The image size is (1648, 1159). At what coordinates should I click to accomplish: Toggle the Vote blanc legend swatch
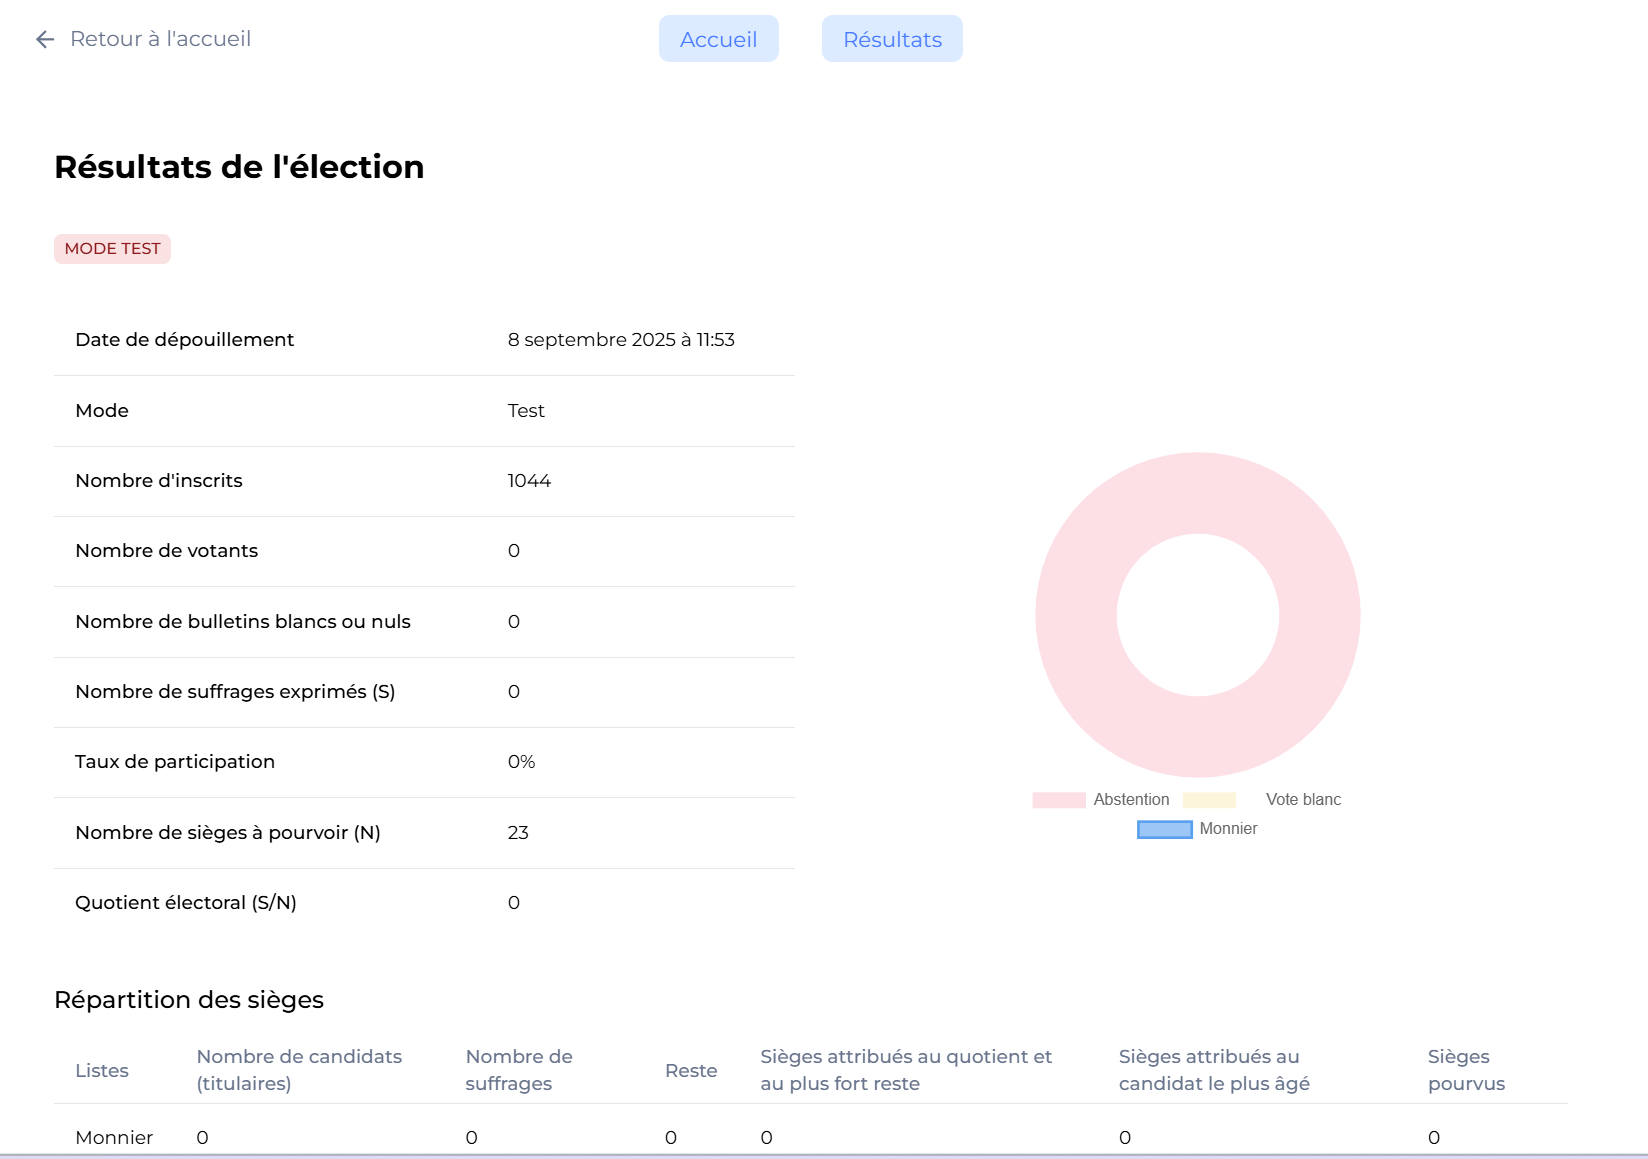pyautogui.click(x=1209, y=800)
